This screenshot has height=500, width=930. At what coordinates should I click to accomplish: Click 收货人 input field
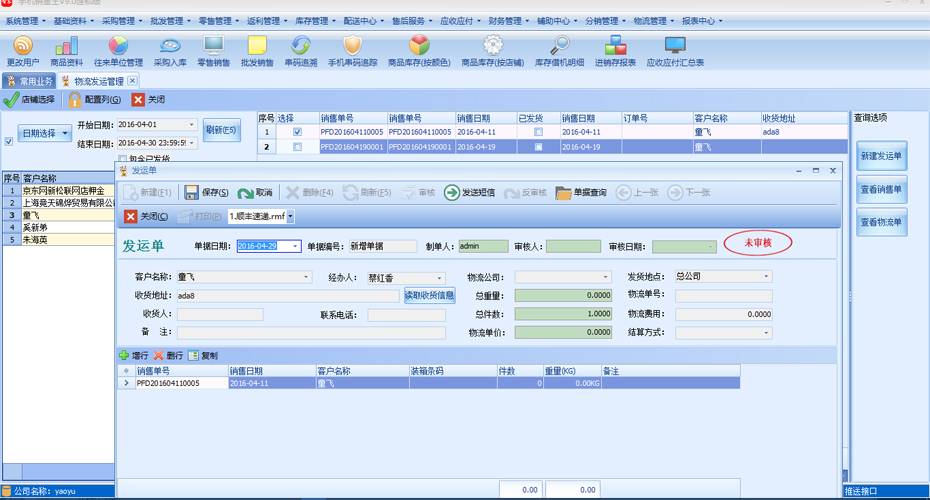(x=220, y=314)
